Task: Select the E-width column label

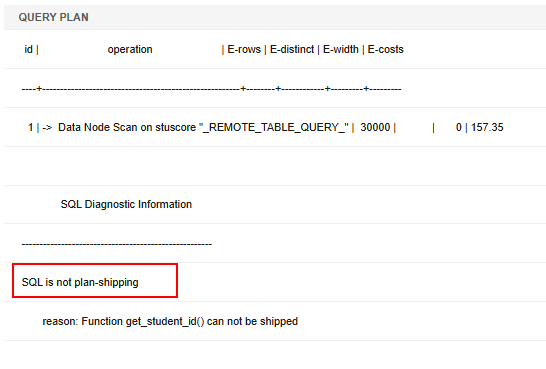Action: click(341, 49)
